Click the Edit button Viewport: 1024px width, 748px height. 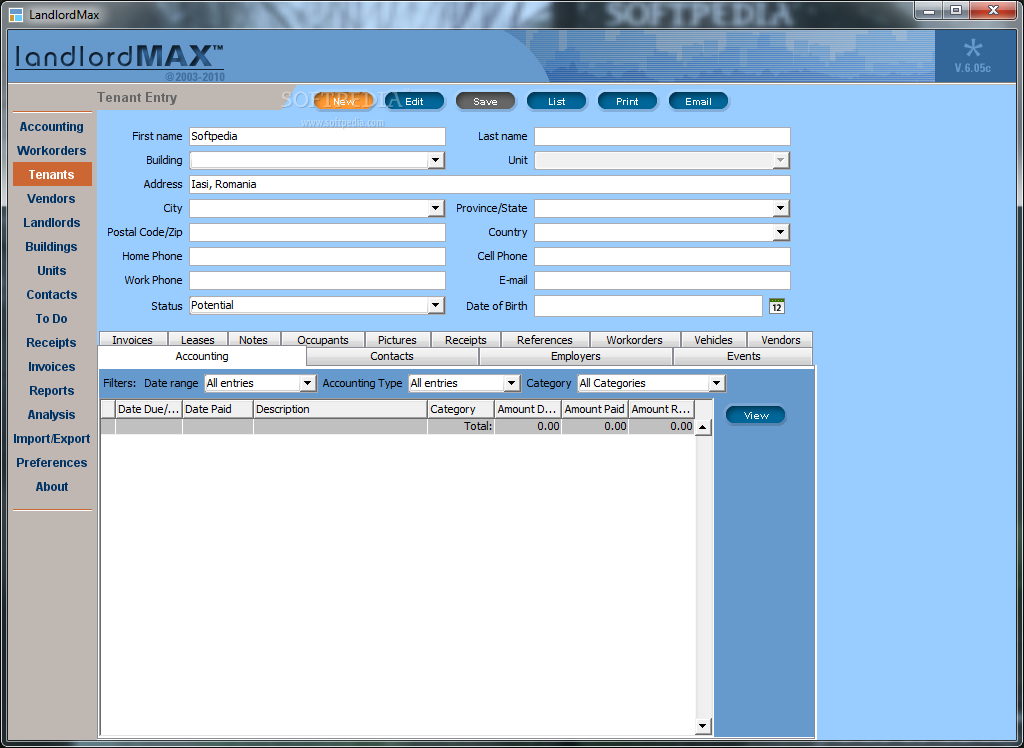pyautogui.click(x=414, y=101)
